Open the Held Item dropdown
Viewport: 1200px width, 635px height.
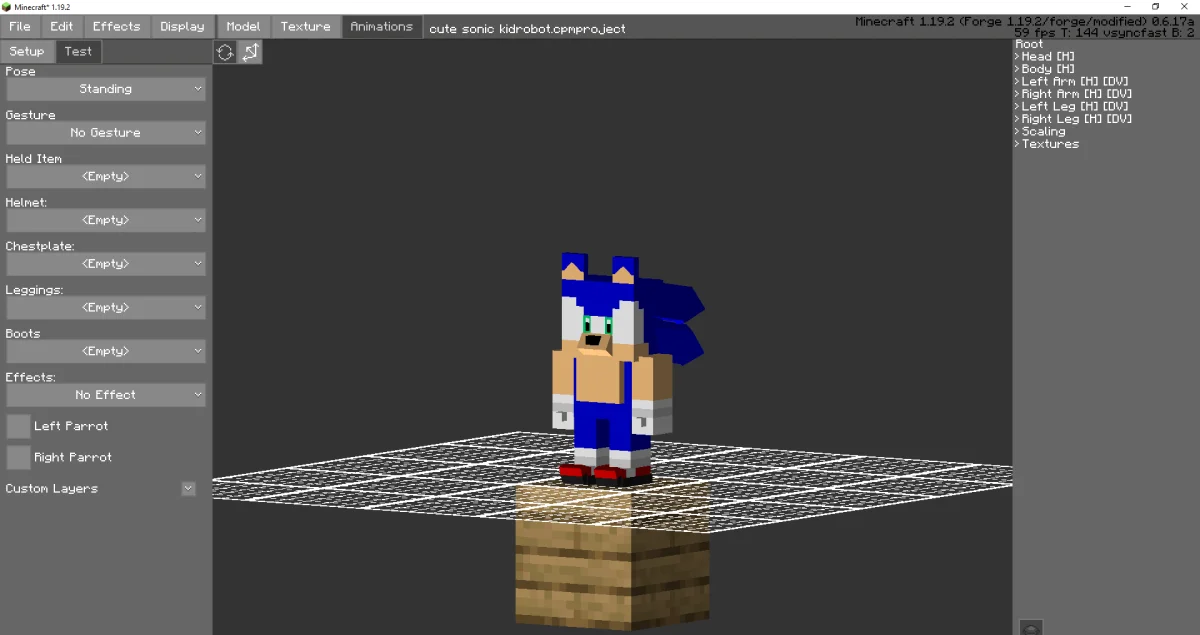[106, 176]
